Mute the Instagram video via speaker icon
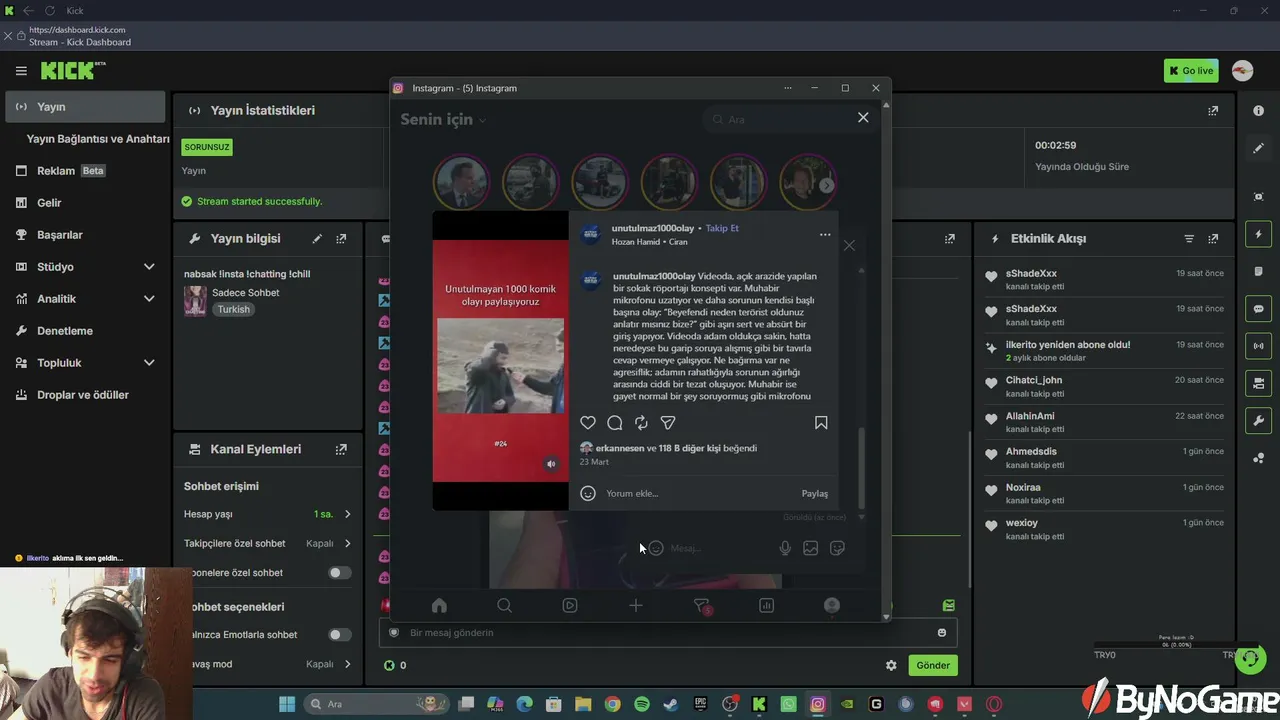Image resolution: width=1280 pixels, height=720 pixels. click(551, 464)
